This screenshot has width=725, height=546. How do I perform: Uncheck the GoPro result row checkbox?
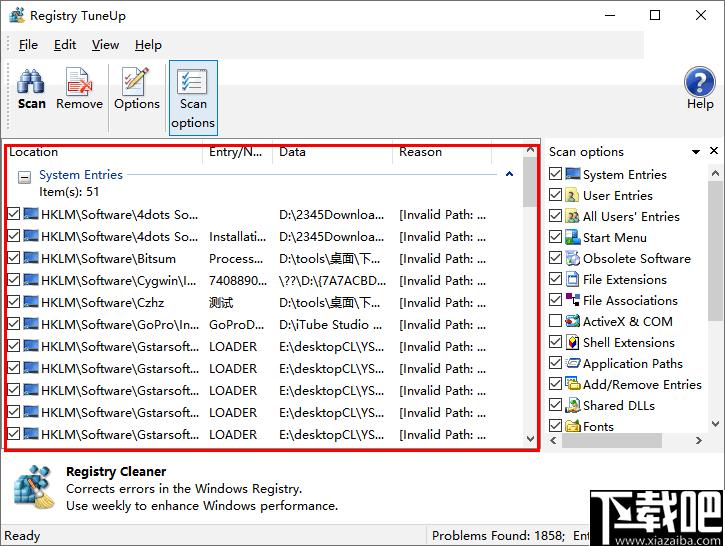(14, 324)
